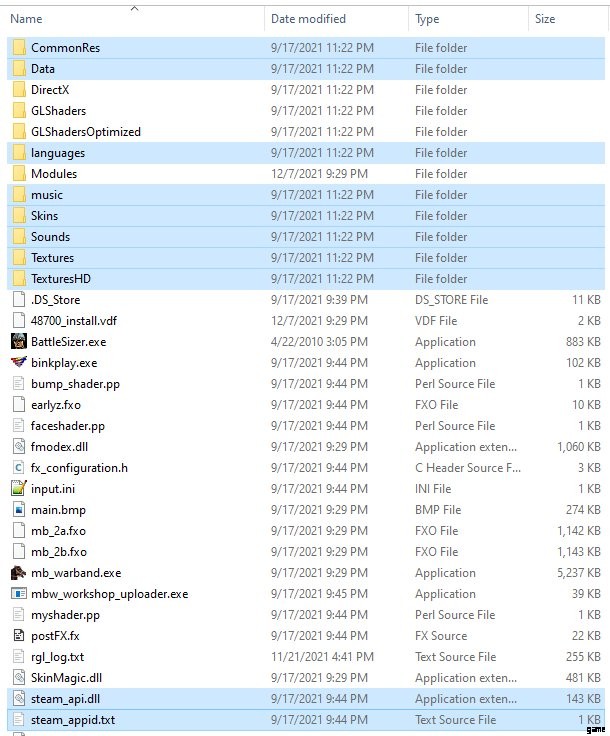Click the fx_configuration.h file icon

pos(18,468)
